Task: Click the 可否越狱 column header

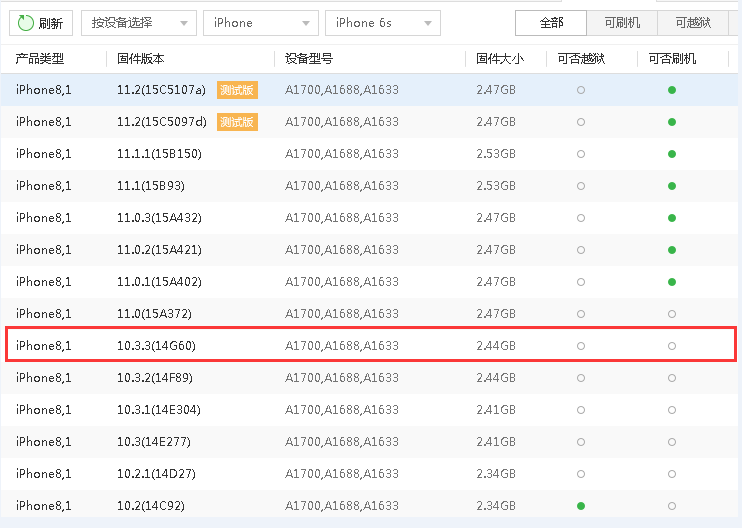Action: (581, 59)
